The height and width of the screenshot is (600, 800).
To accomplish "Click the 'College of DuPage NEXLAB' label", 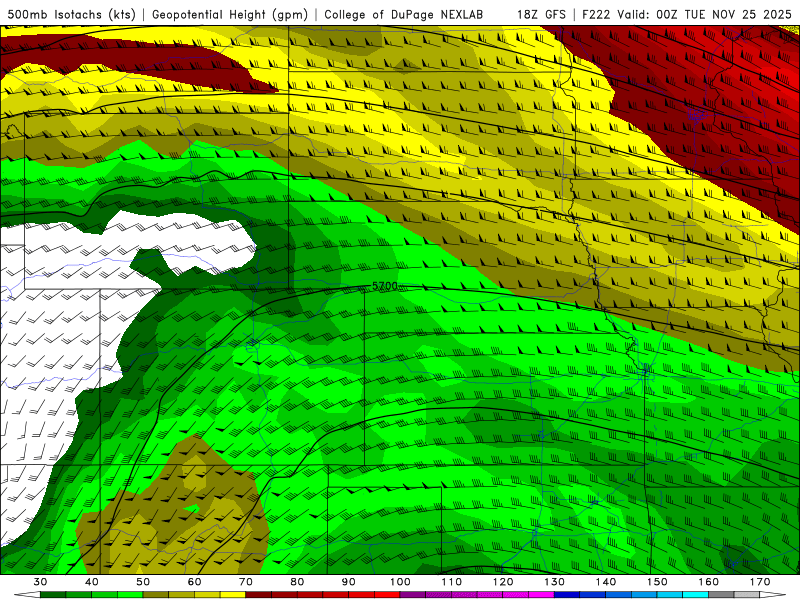I will 403,14.
